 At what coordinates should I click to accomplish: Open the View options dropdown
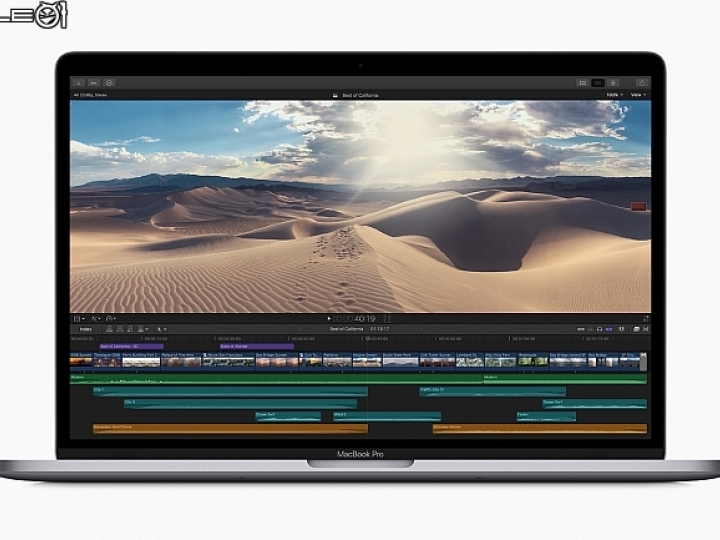pyautogui.click(x=638, y=95)
